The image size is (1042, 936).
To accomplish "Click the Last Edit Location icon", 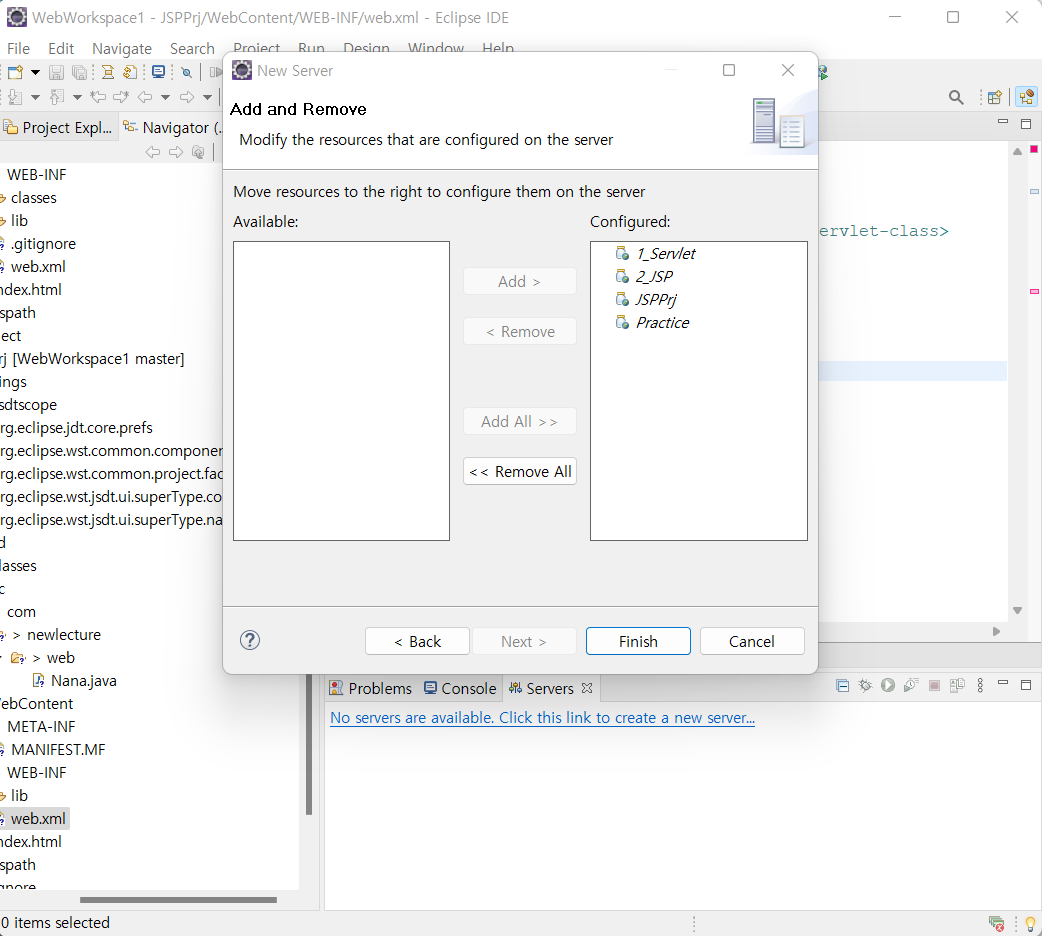I will 98,97.
